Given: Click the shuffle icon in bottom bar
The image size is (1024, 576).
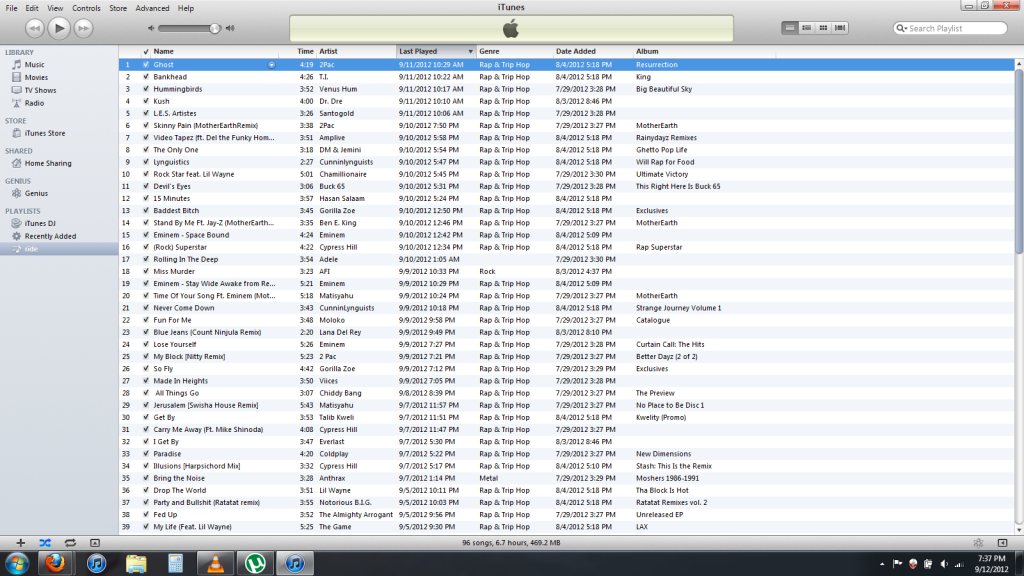Looking at the screenshot, I should point(45,542).
